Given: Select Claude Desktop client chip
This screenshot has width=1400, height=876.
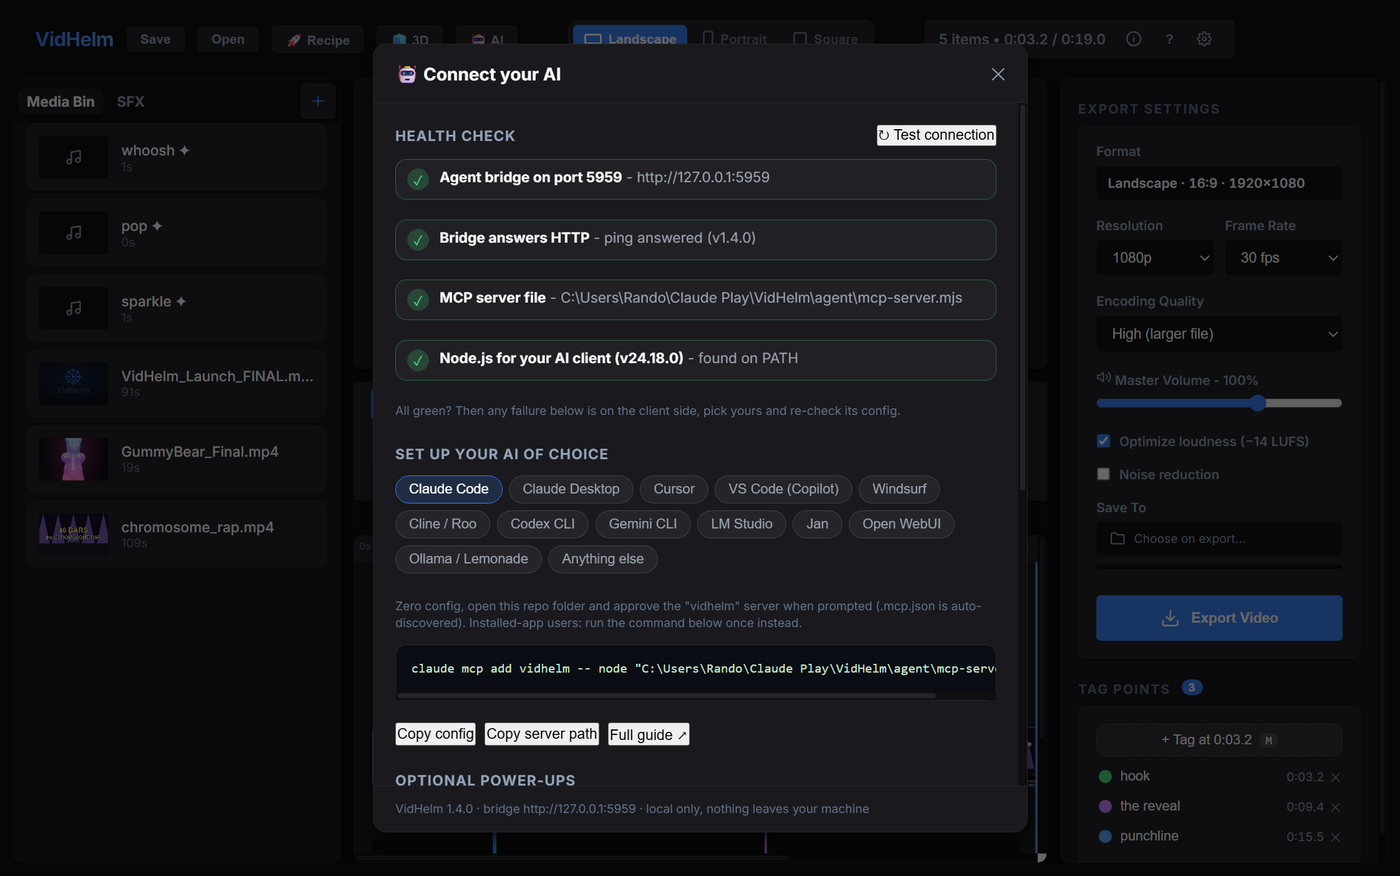Looking at the screenshot, I should pos(571,489).
